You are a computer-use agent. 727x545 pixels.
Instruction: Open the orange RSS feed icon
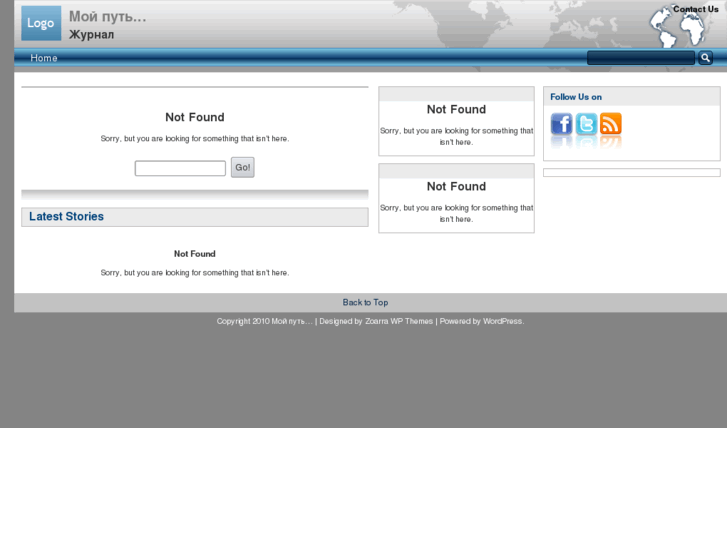611,124
